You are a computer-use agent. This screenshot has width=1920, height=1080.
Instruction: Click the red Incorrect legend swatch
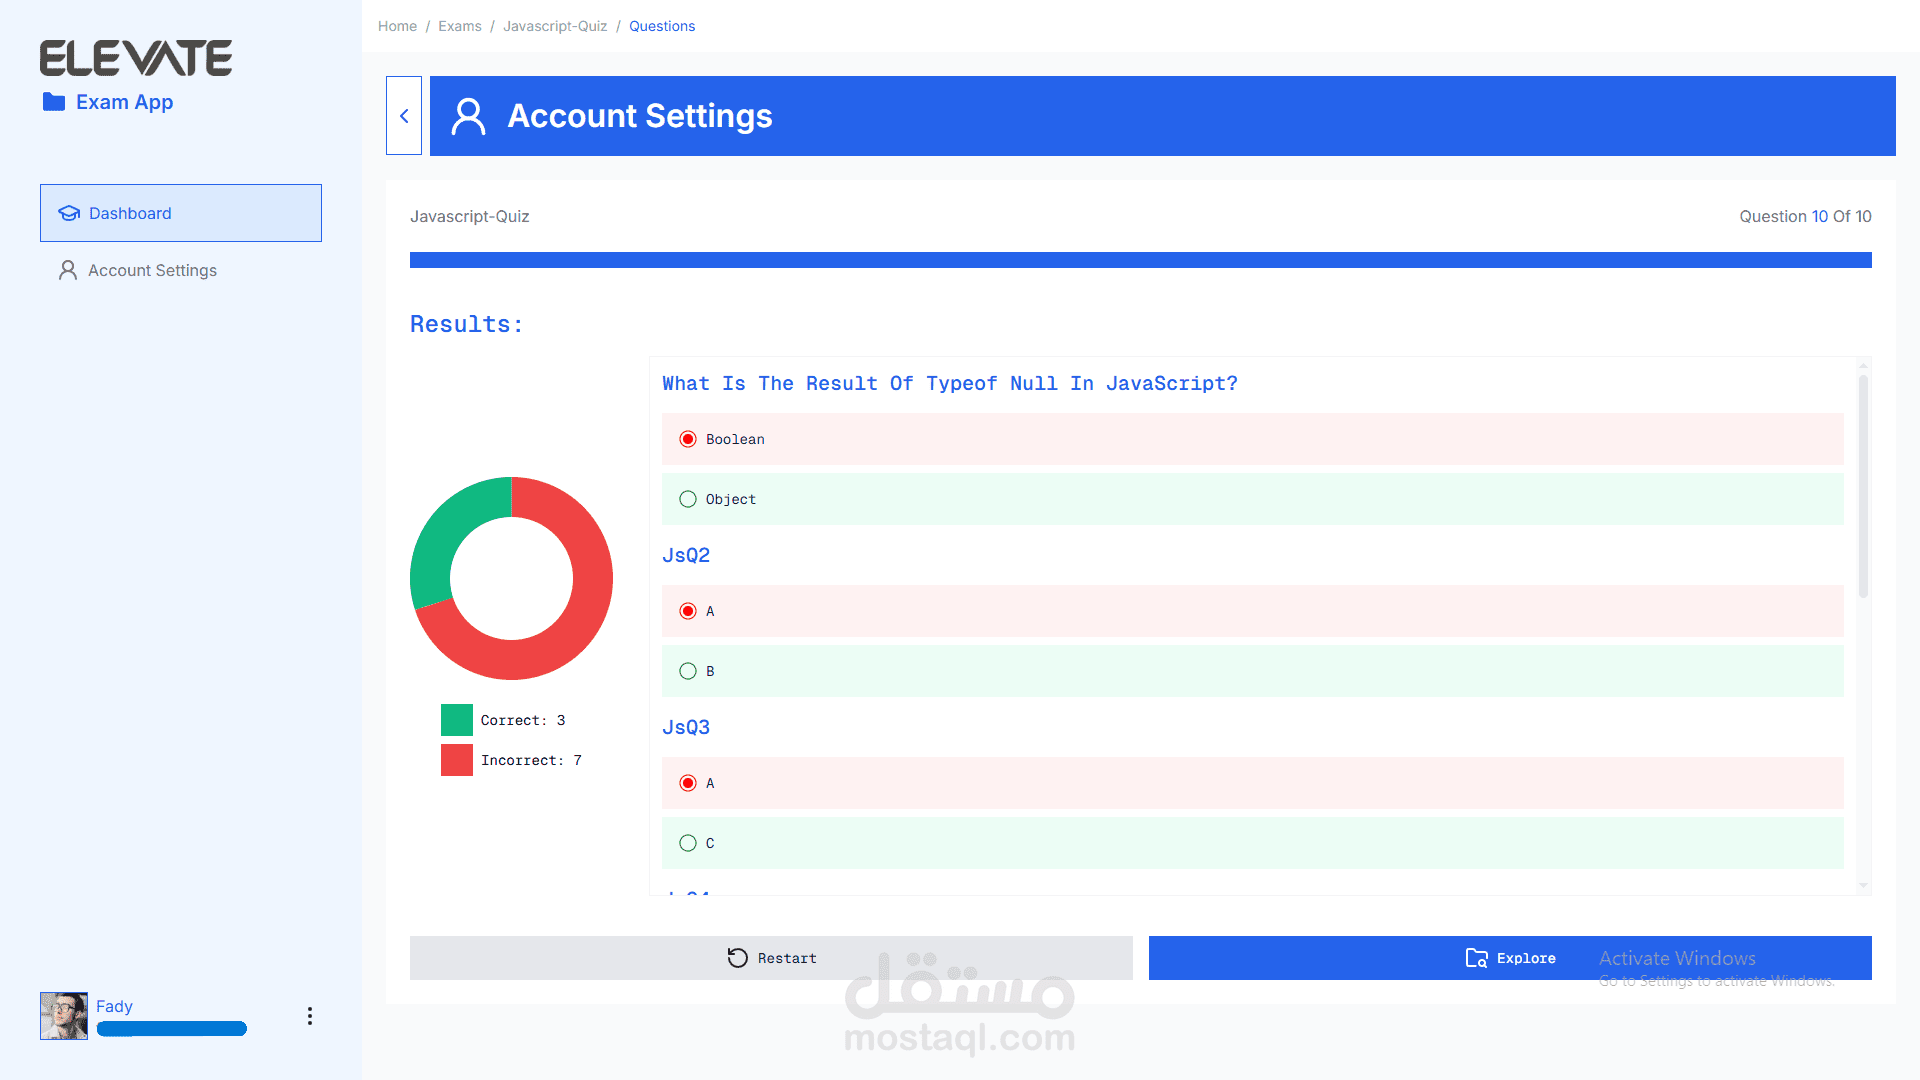(x=457, y=760)
